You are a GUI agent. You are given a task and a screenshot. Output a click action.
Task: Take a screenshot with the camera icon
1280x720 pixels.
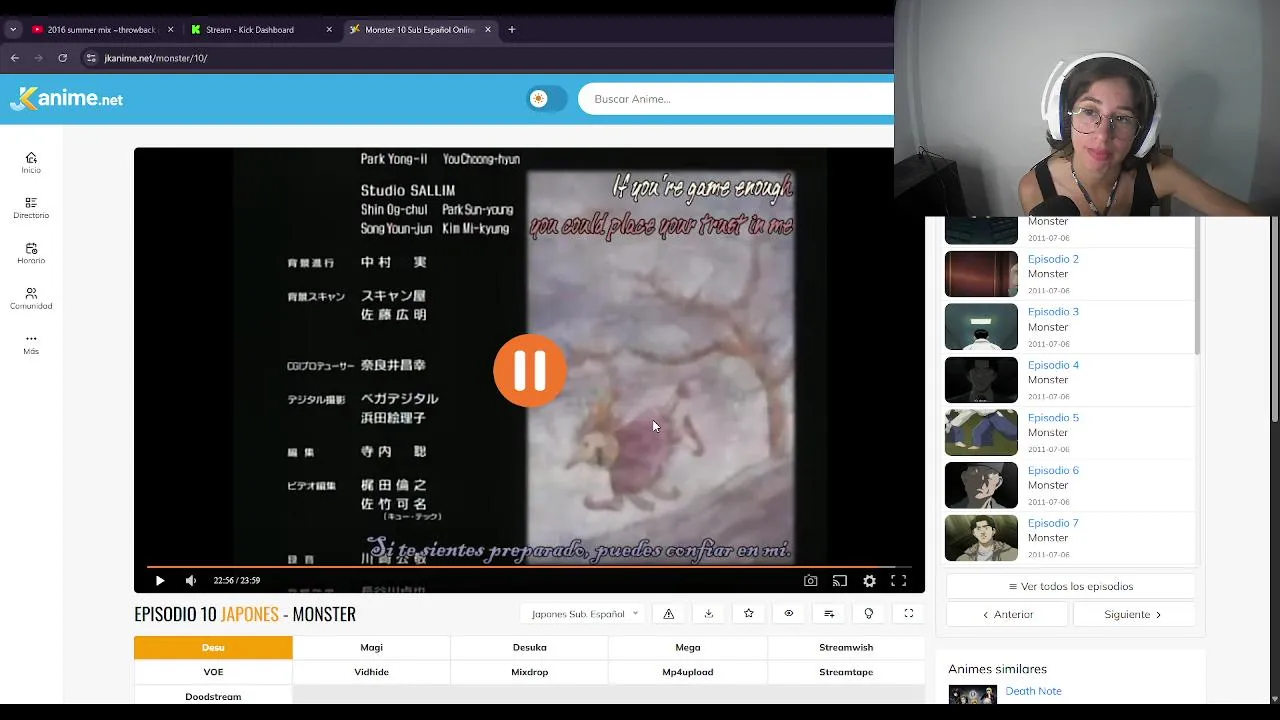tap(811, 580)
